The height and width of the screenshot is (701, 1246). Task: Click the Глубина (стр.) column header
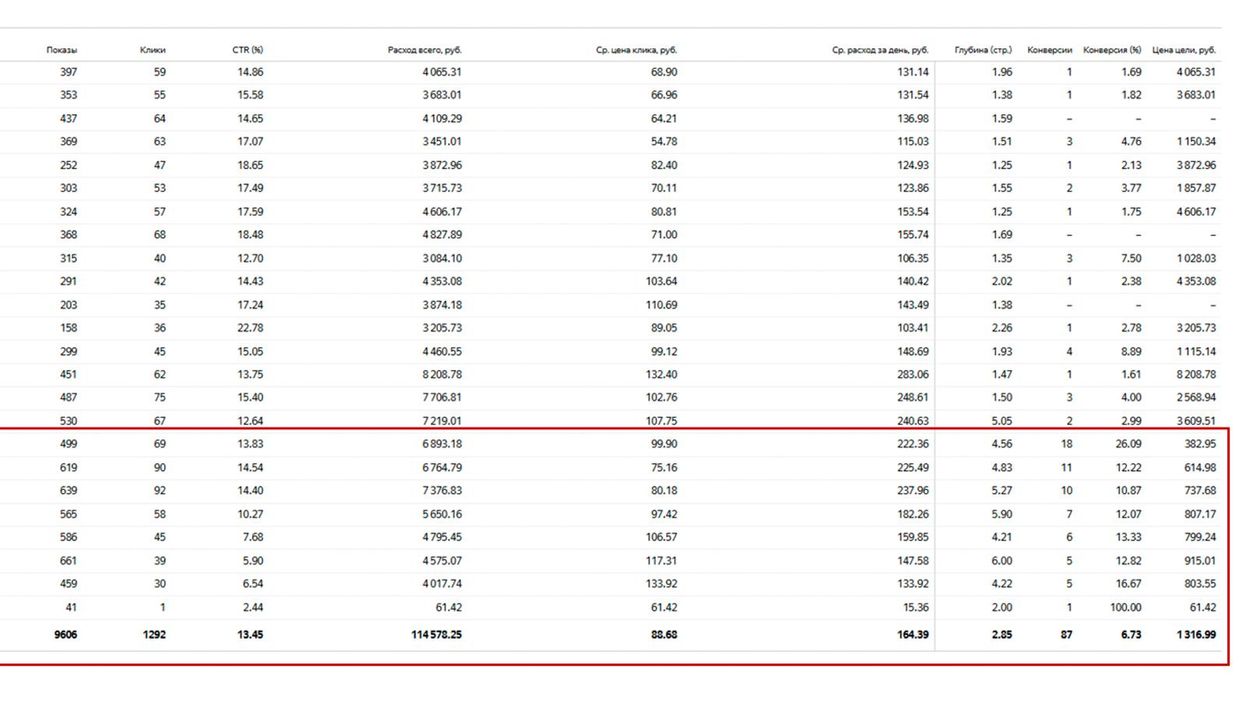click(x=983, y=50)
